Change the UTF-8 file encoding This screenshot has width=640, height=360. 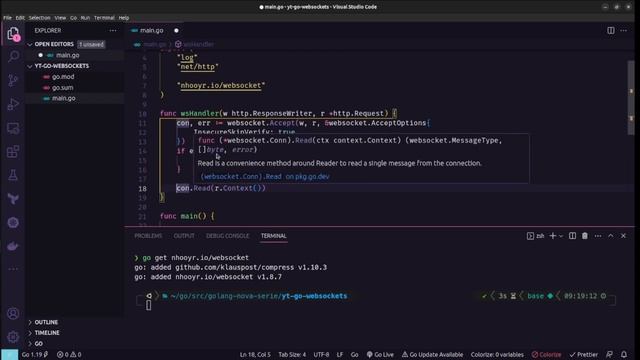click(x=321, y=355)
